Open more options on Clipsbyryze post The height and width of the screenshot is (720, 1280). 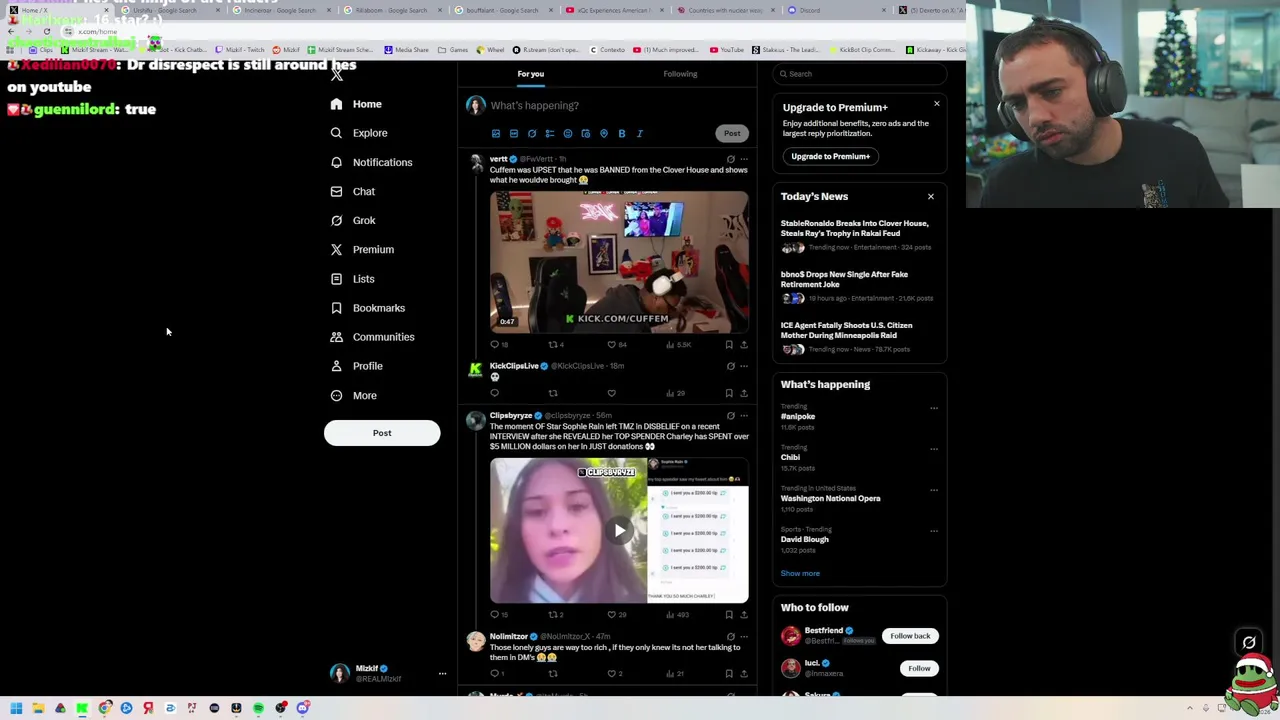(x=743, y=415)
